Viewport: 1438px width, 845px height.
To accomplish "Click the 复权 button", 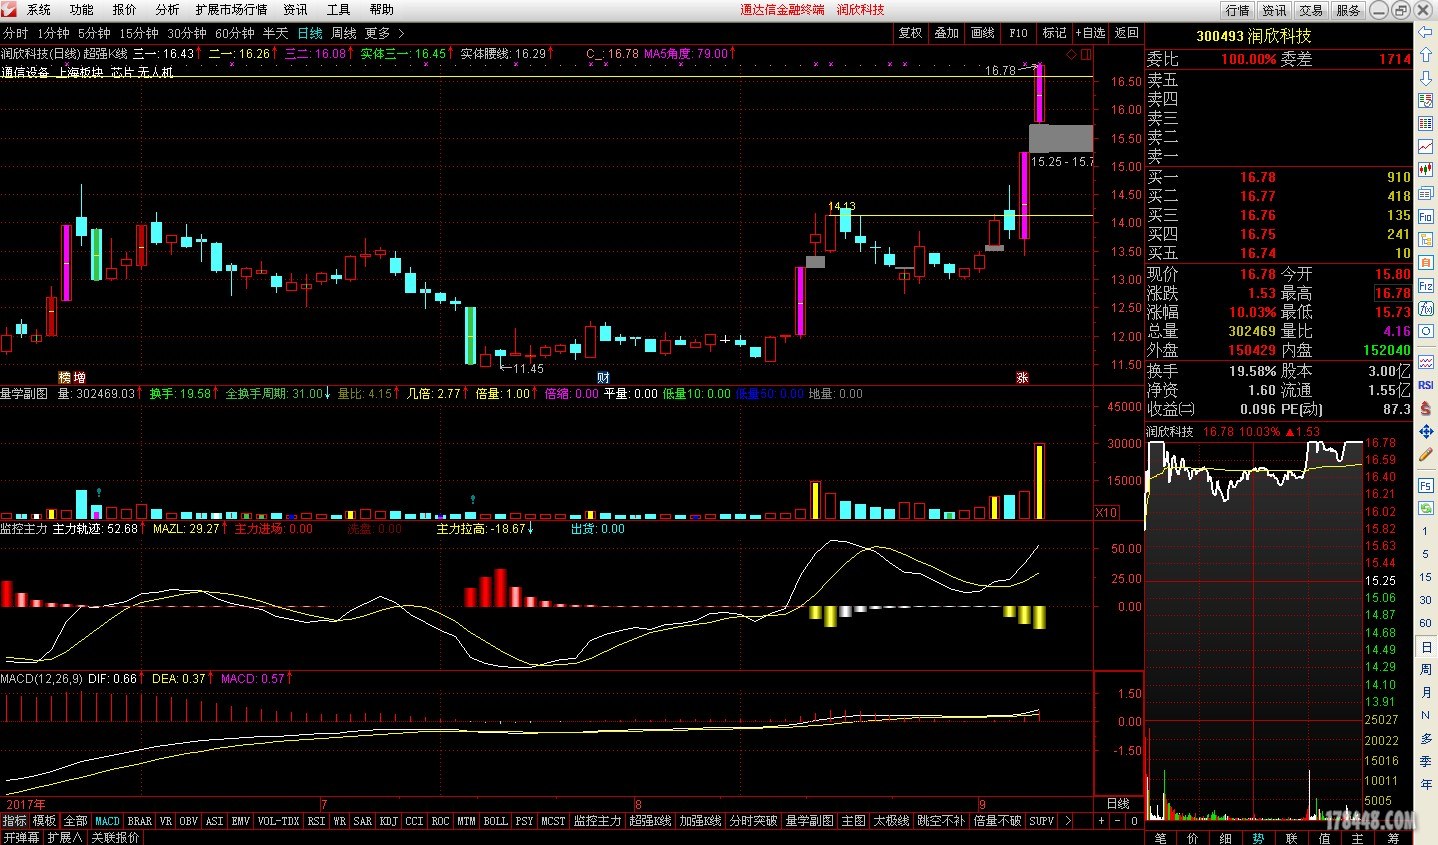I will (910, 33).
